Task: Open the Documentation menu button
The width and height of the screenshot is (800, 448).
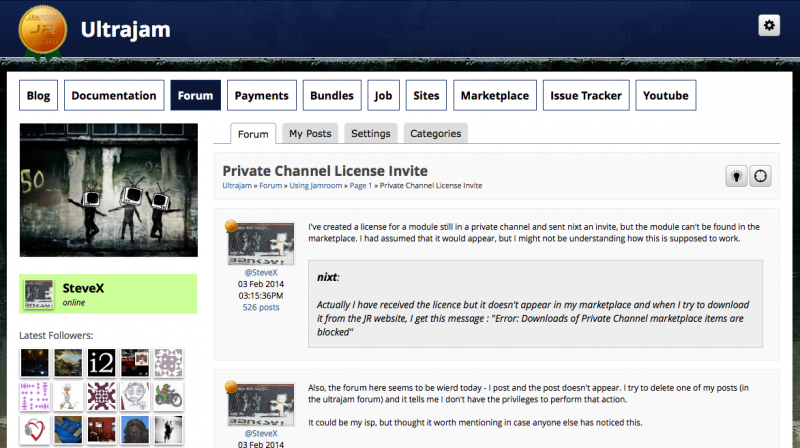Action: (x=114, y=95)
